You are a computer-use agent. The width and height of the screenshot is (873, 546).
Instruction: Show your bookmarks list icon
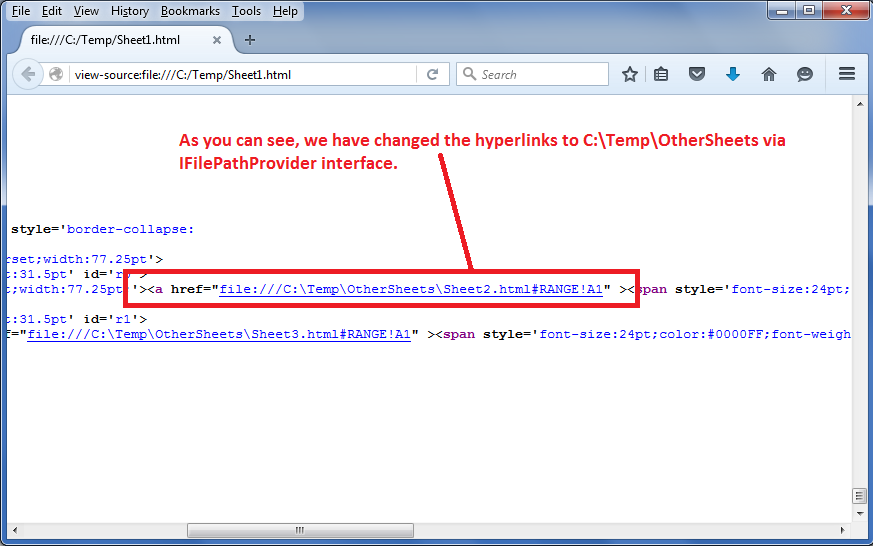coord(662,74)
